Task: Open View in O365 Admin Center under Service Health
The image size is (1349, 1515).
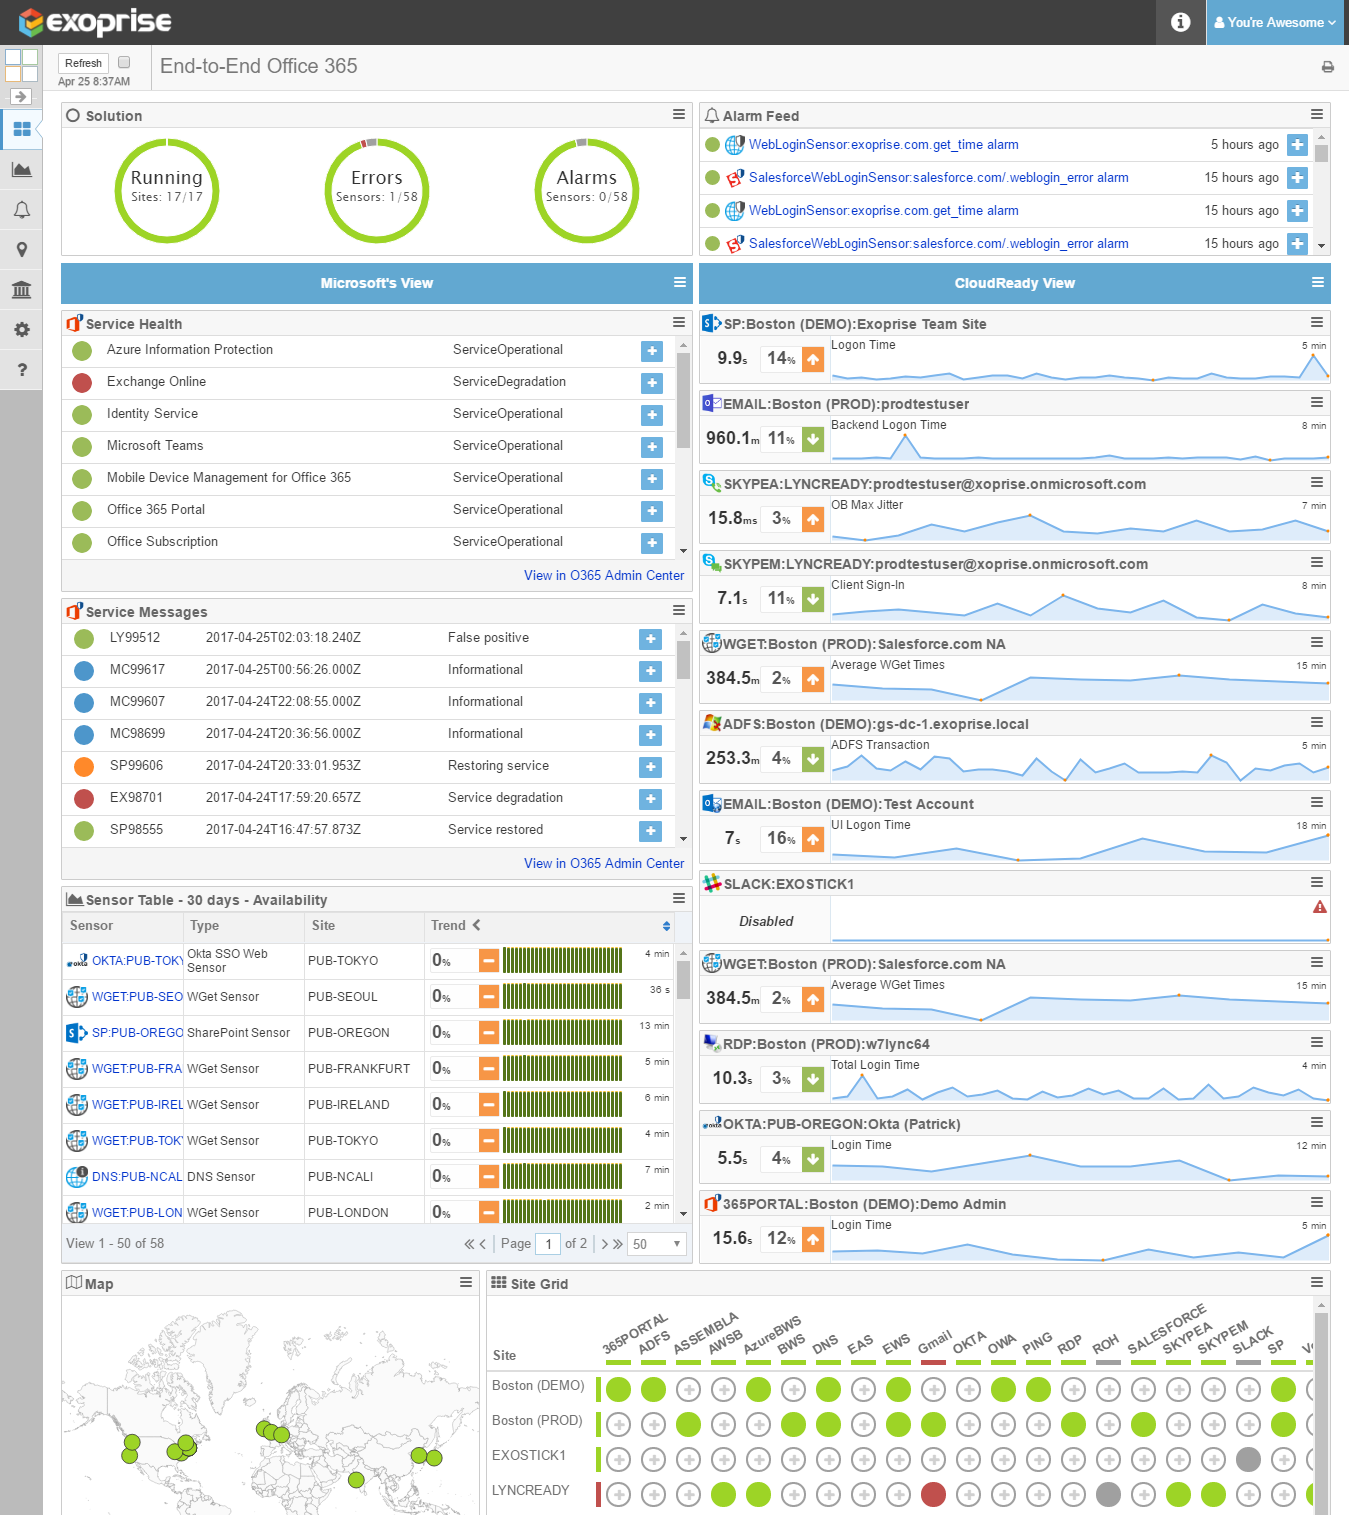Action: [604, 575]
